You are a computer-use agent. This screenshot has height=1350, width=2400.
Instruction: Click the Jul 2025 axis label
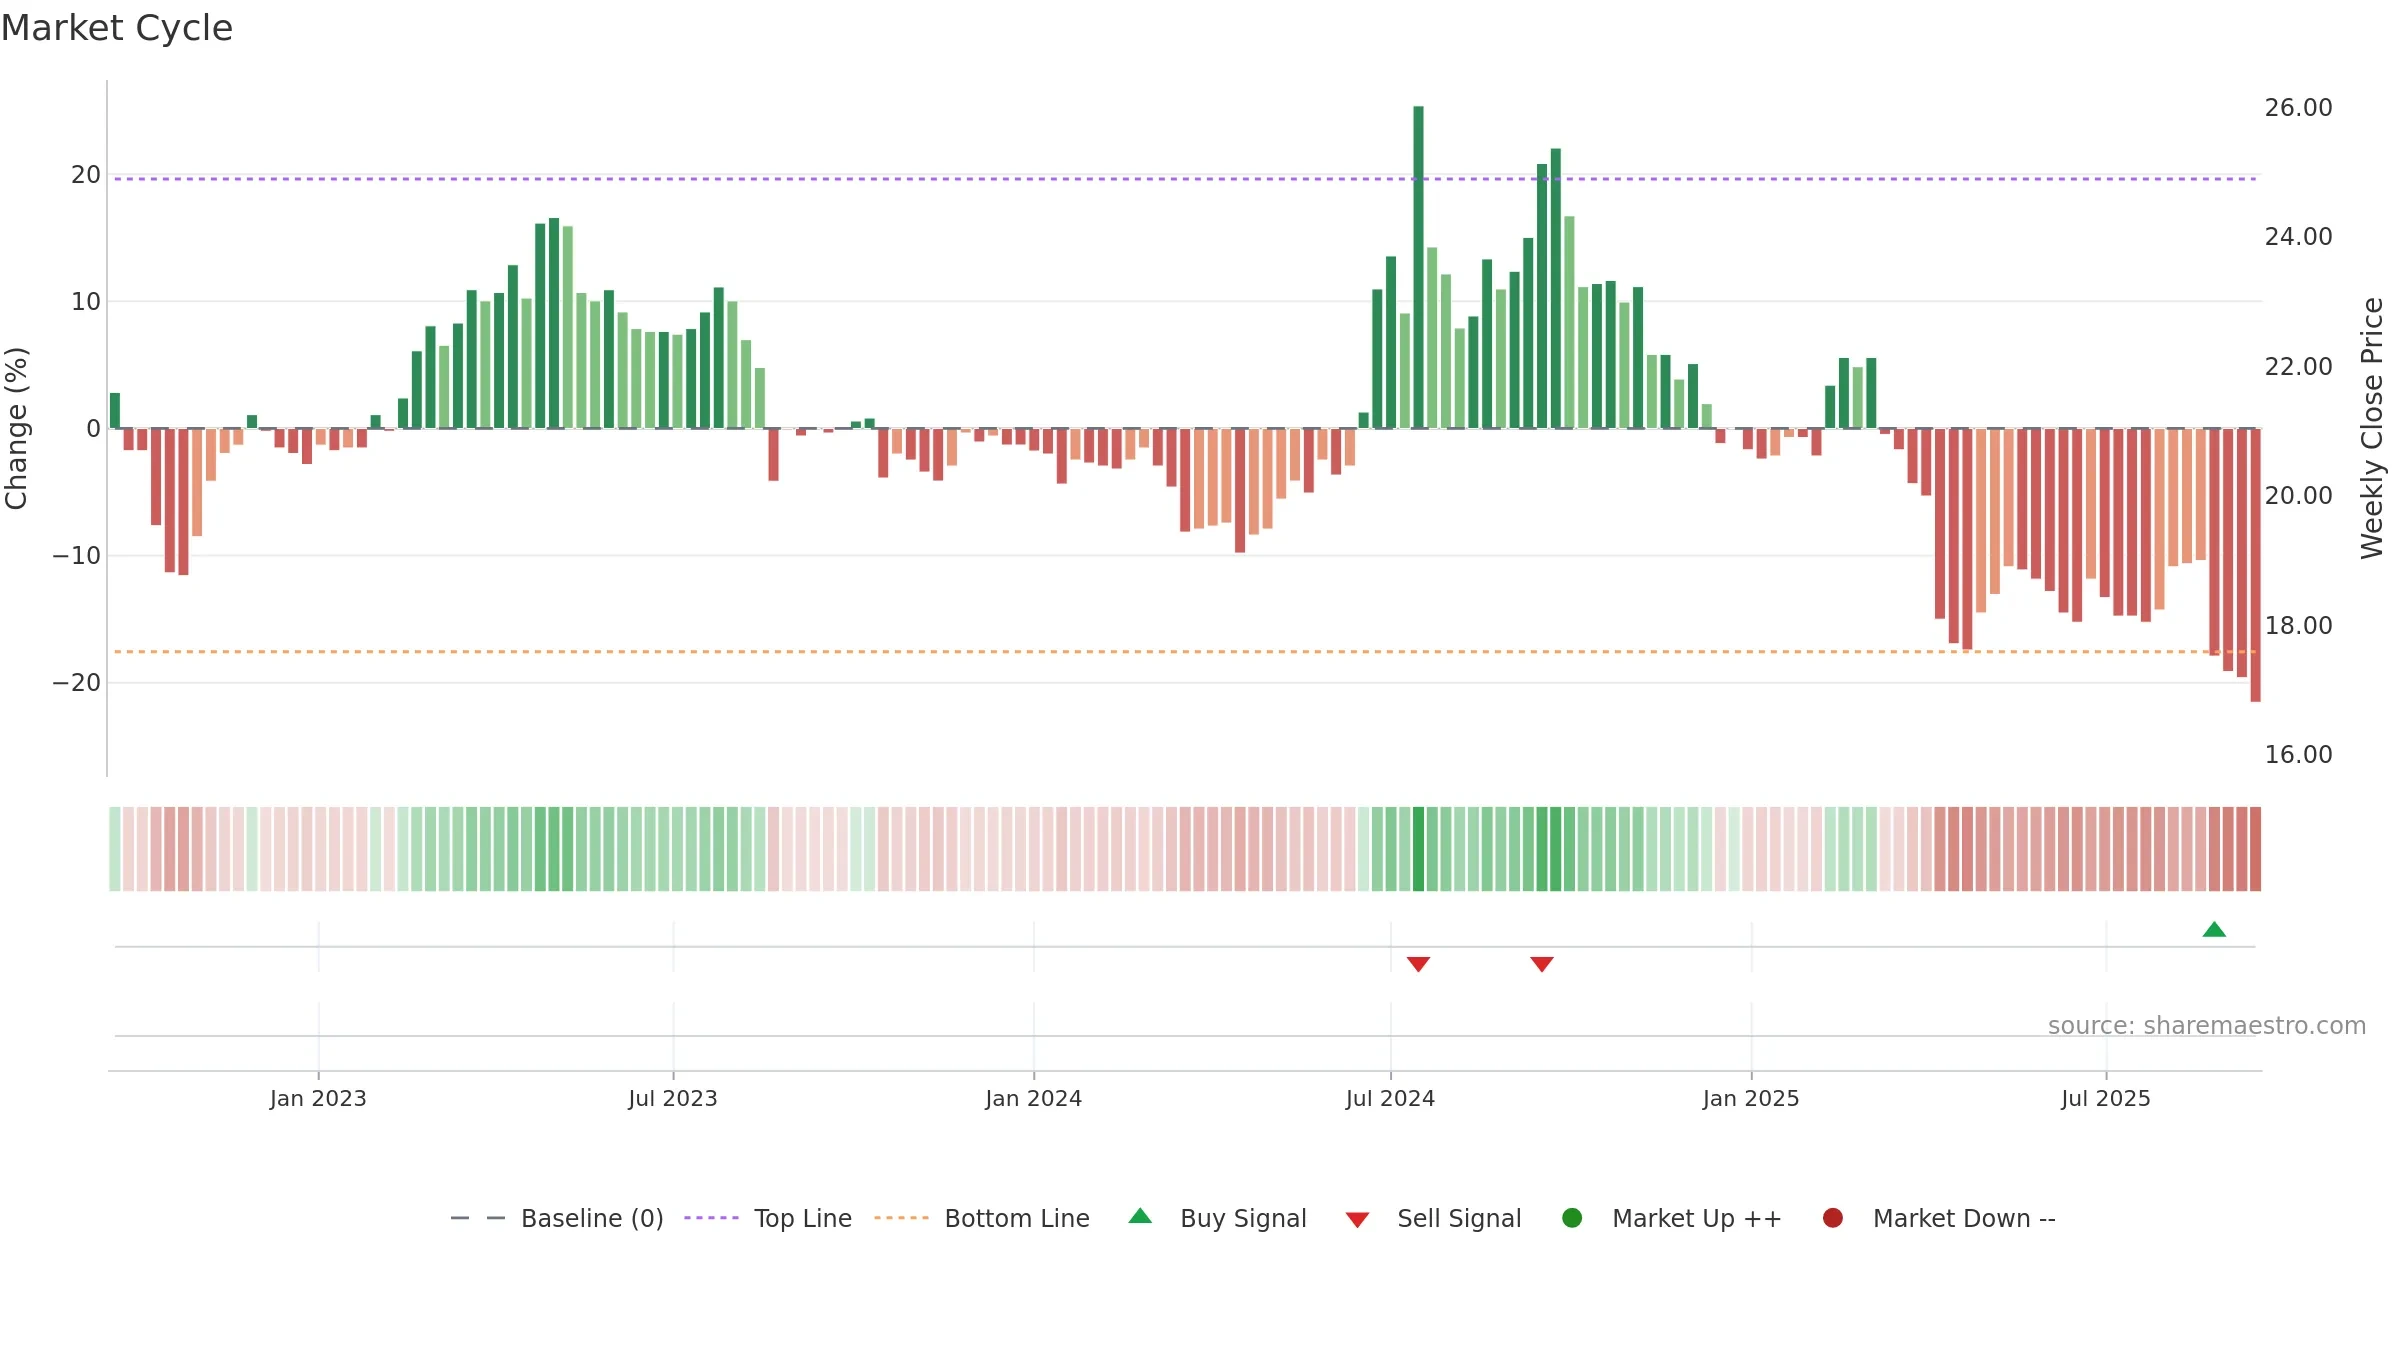[x=2106, y=1099]
